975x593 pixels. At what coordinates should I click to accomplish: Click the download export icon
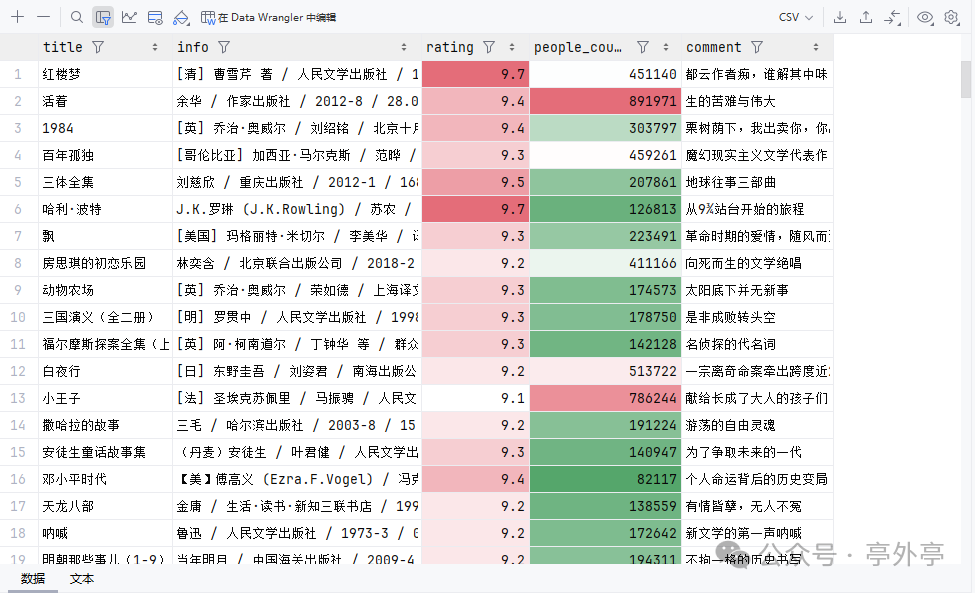839,17
